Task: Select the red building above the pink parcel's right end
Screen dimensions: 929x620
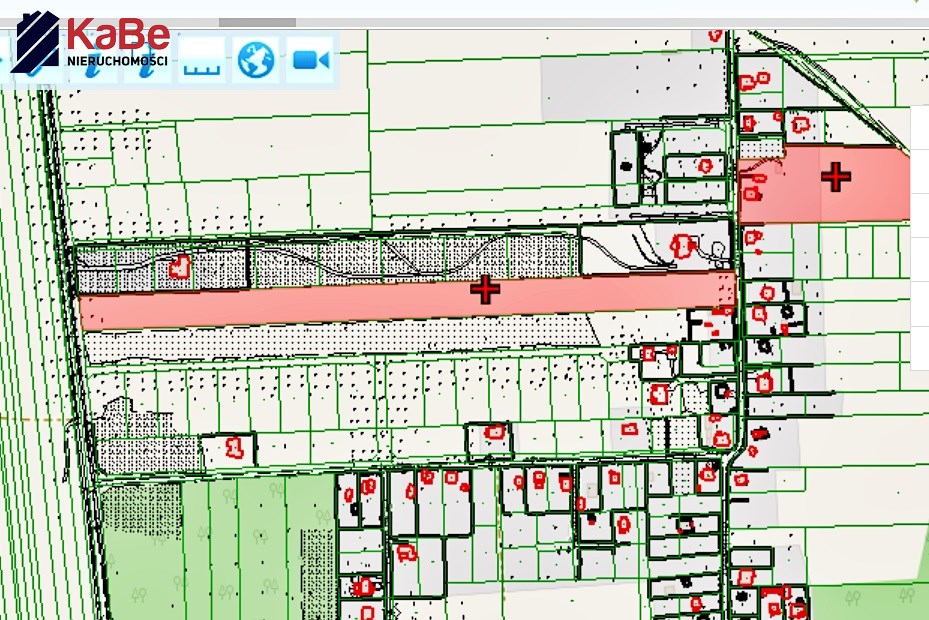Action: 684,244
